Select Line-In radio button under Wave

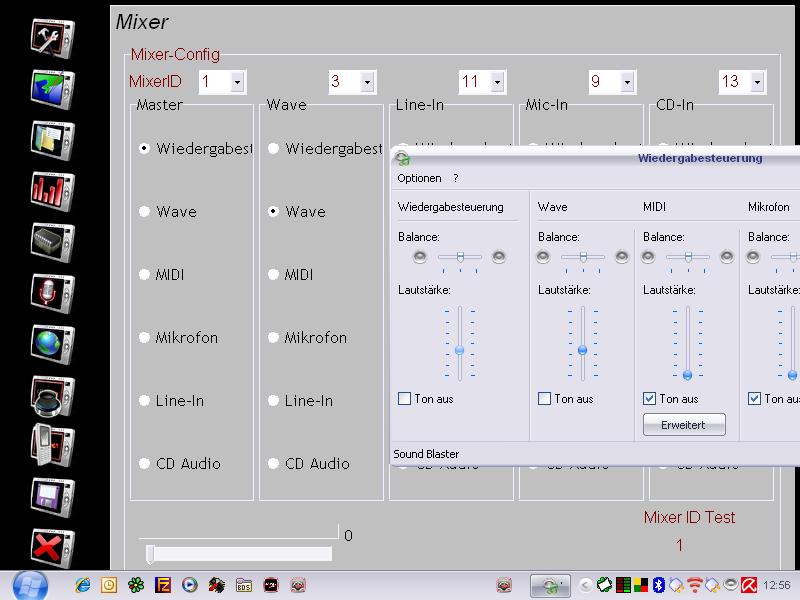tap(273, 401)
